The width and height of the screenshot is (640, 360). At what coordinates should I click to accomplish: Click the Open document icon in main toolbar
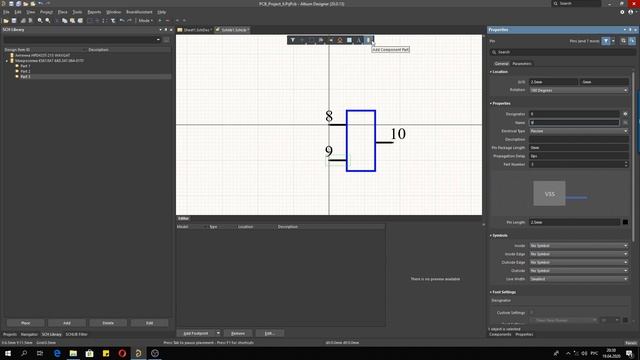tap(6, 20)
